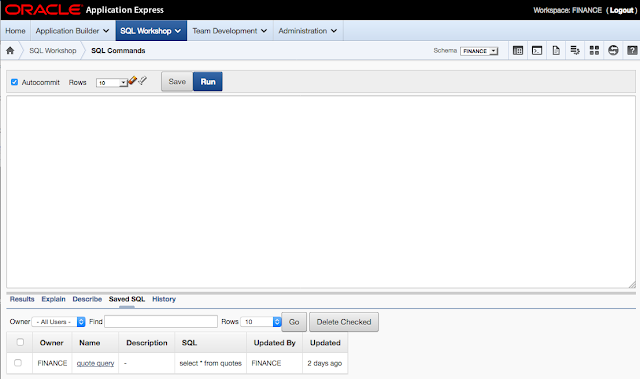This screenshot has height=379, width=640.
Task: Open the Rows dropdown in Saved SQL
Action: click(261, 322)
